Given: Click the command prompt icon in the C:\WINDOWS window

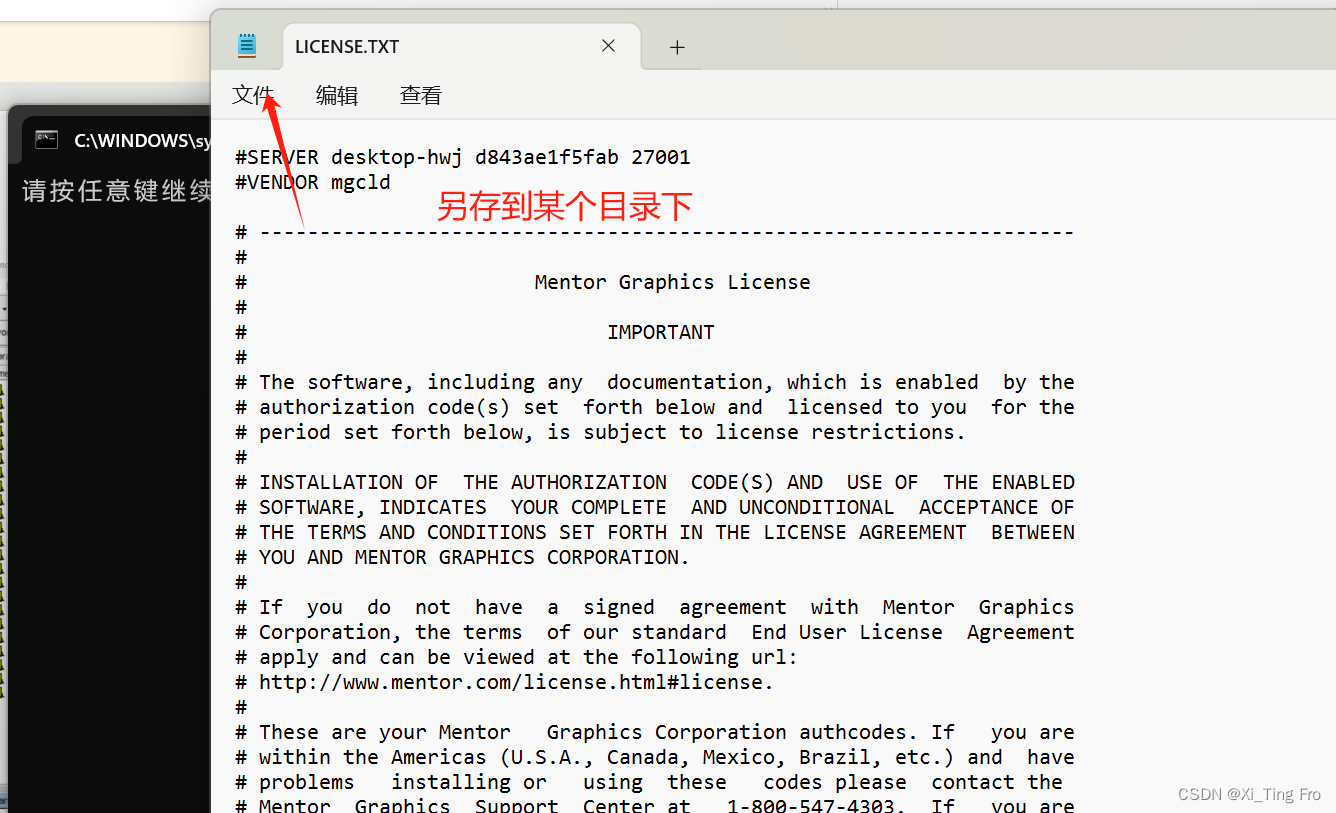Looking at the screenshot, I should [46, 140].
